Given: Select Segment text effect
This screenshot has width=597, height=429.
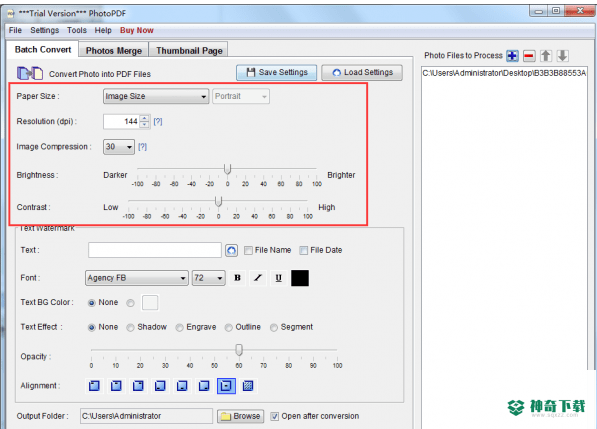Looking at the screenshot, I should (274, 327).
